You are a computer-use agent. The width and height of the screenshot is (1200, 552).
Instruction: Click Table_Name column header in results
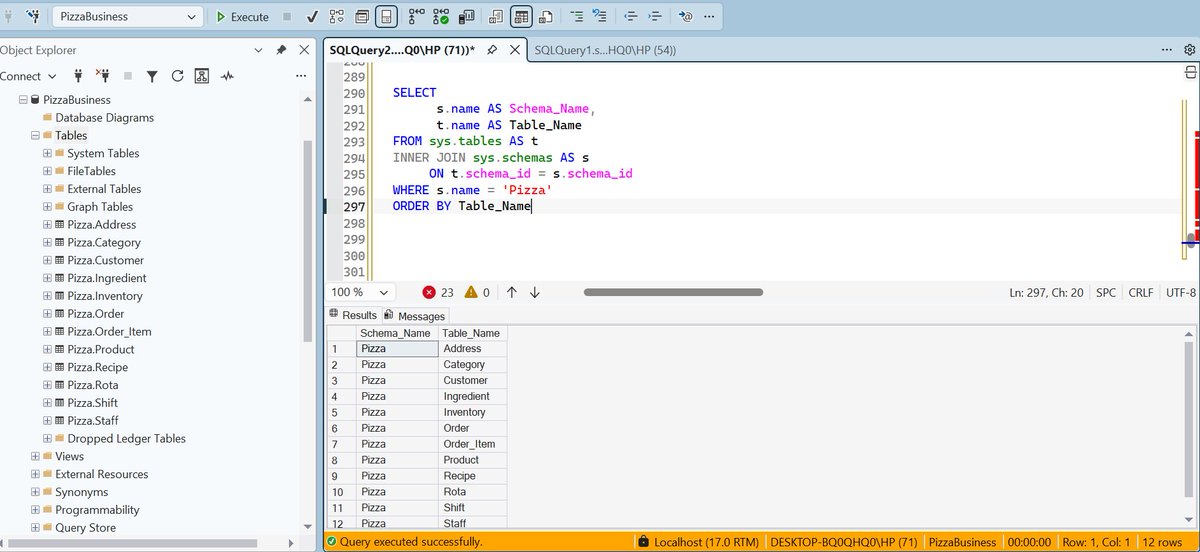(472, 333)
